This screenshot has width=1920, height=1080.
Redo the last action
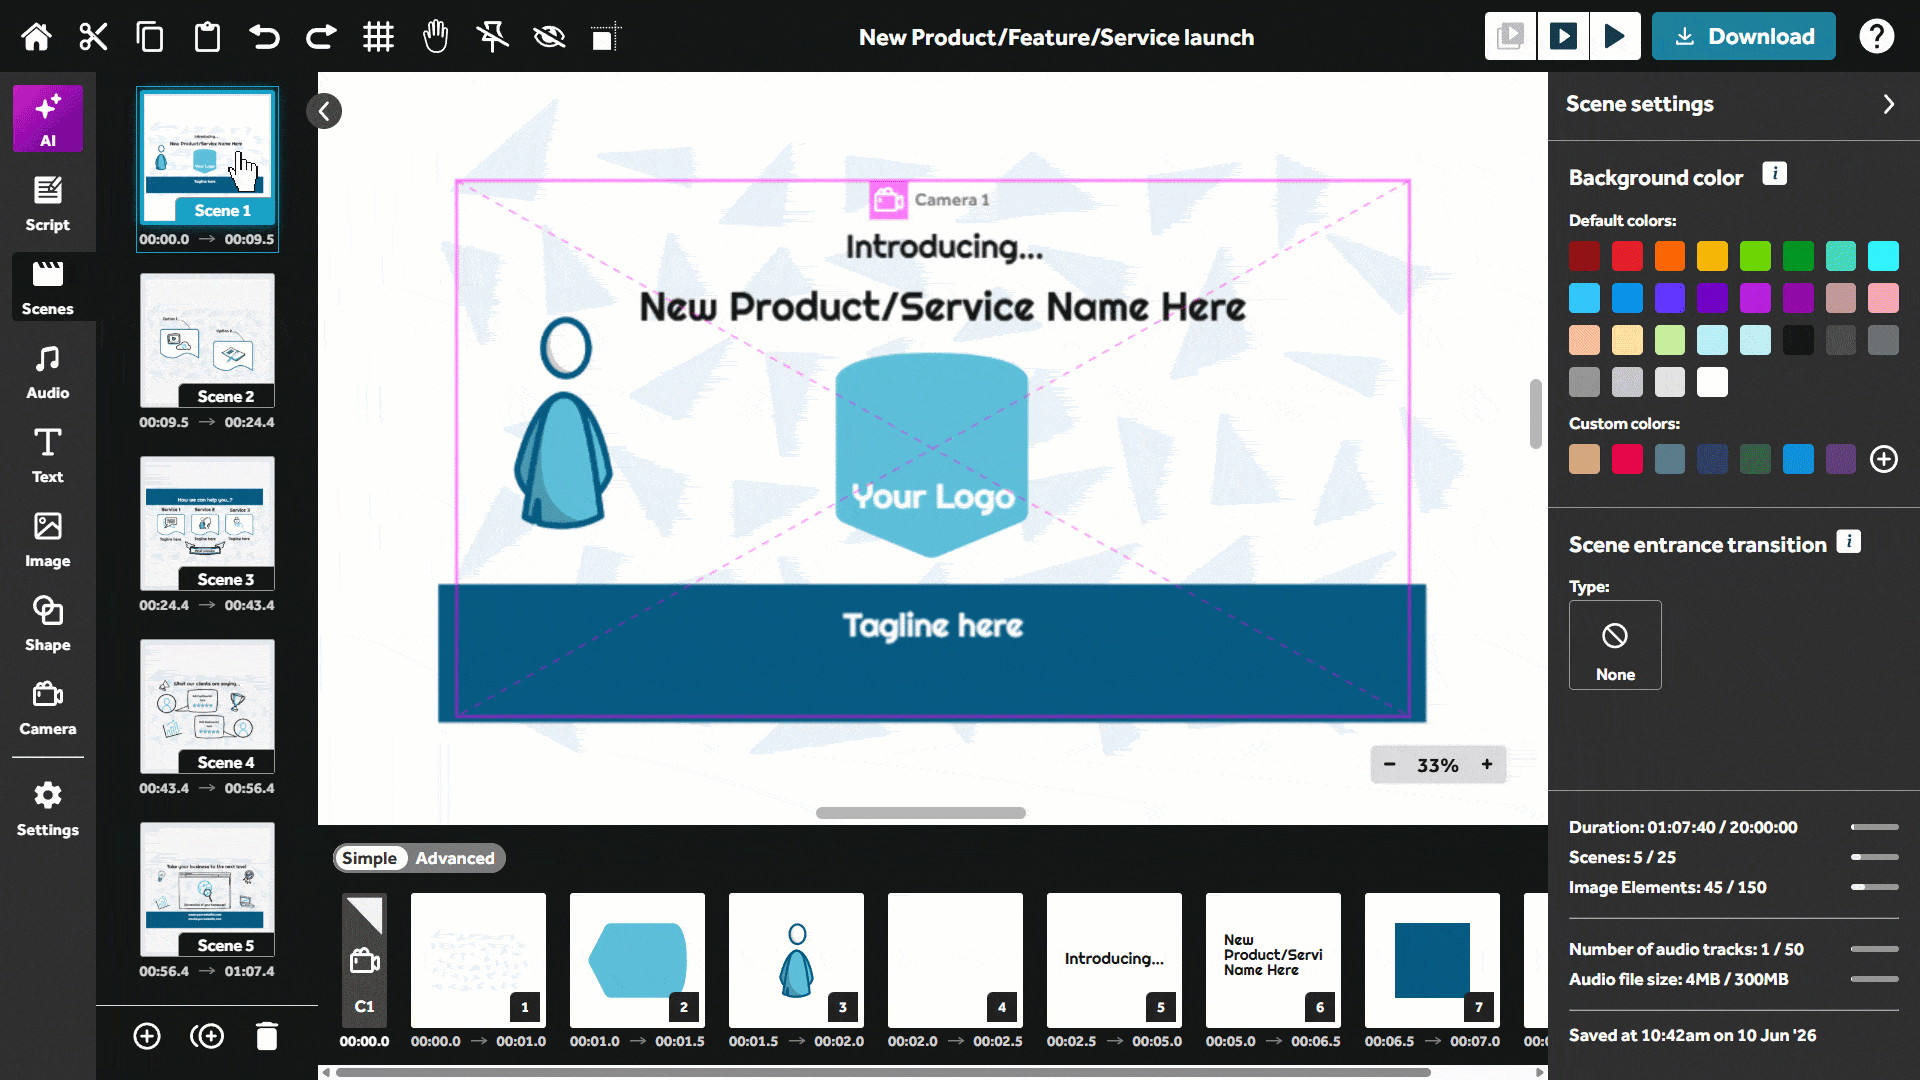coord(321,37)
